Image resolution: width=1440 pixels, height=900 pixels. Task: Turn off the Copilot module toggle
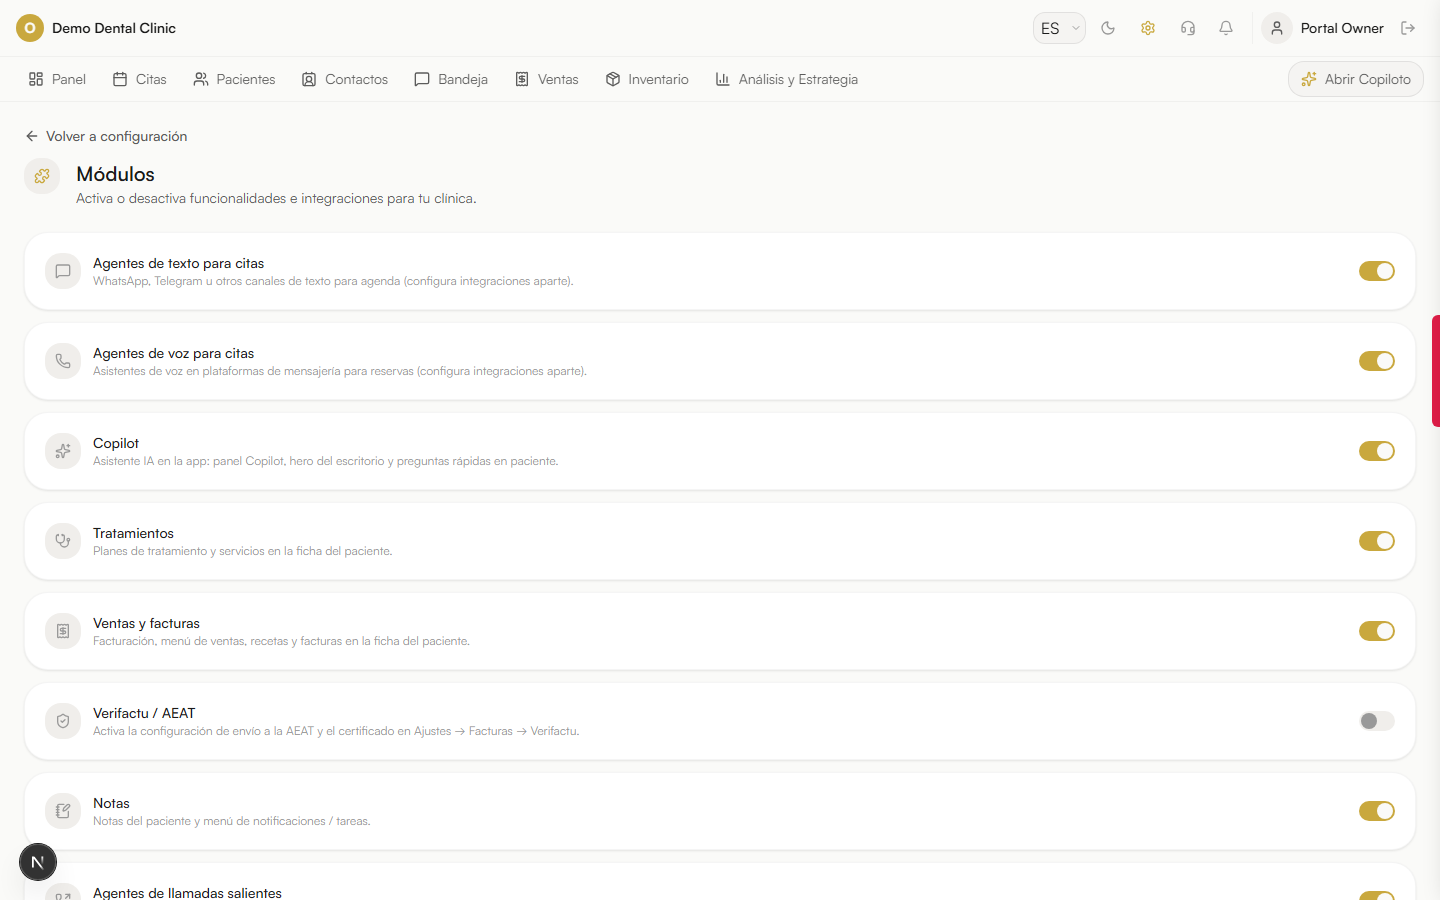[1377, 451]
